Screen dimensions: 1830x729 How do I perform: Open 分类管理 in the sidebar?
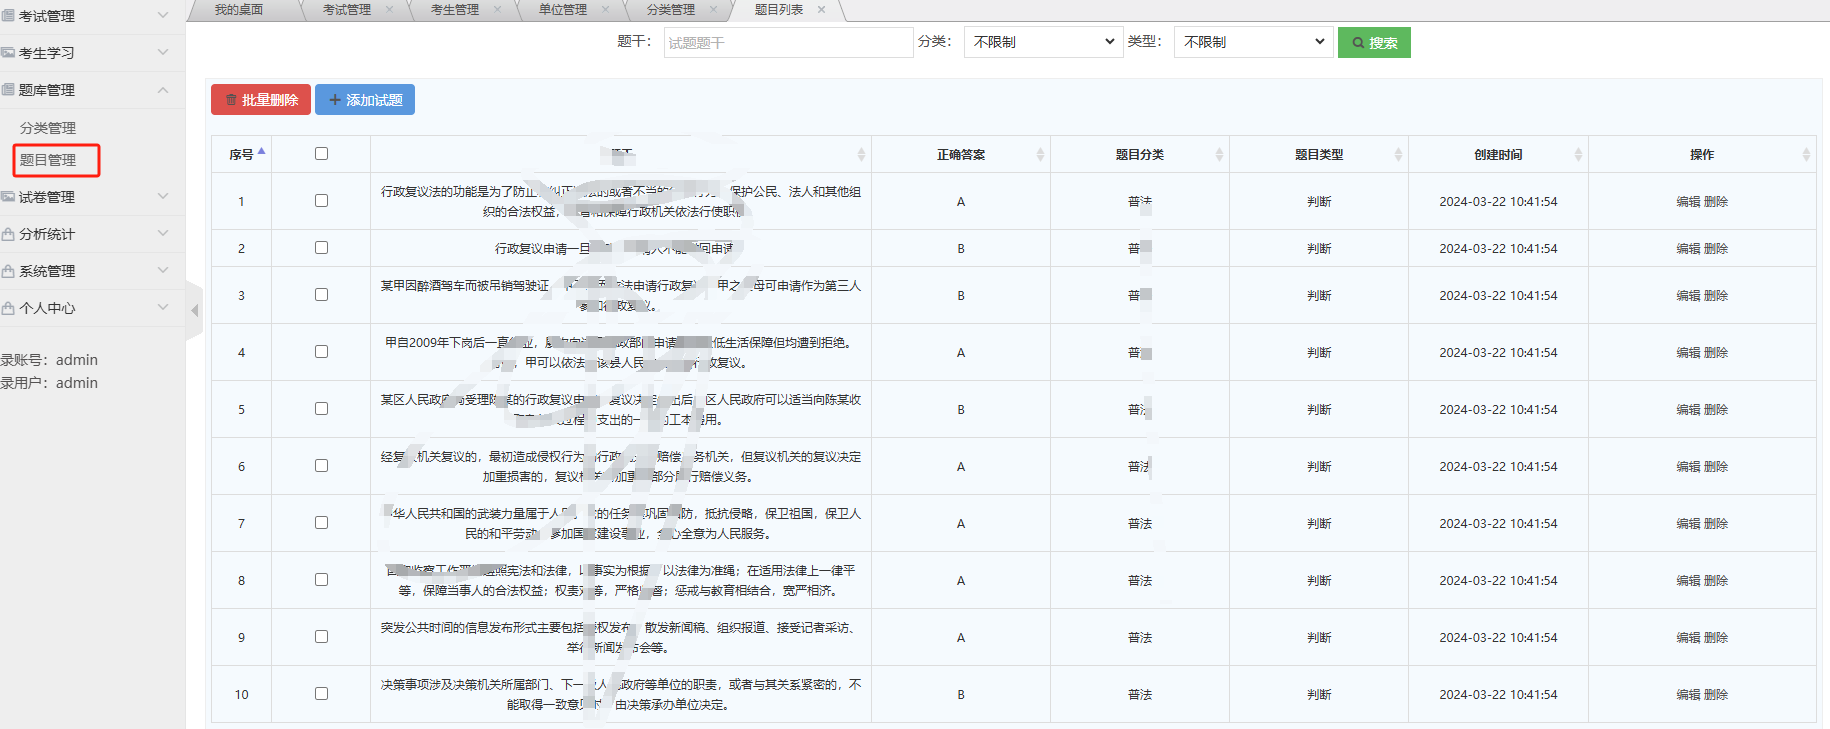click(x=48, y=128)
